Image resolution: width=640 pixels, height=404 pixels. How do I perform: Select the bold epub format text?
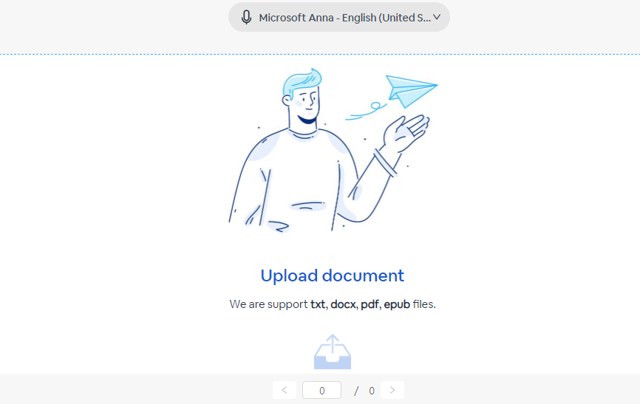(397, 305)
